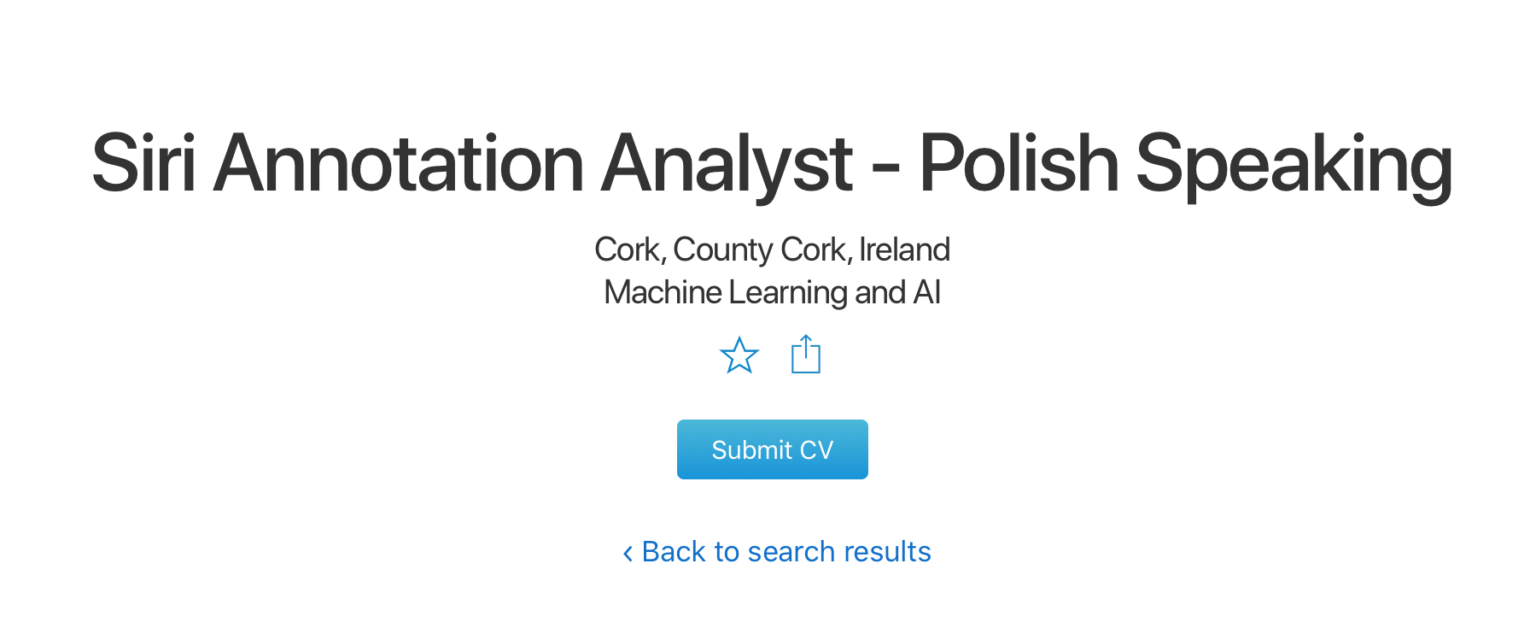Click the Machine Learning and AI team label
The width and height of the screenshot is (1536, 634).
771,293
